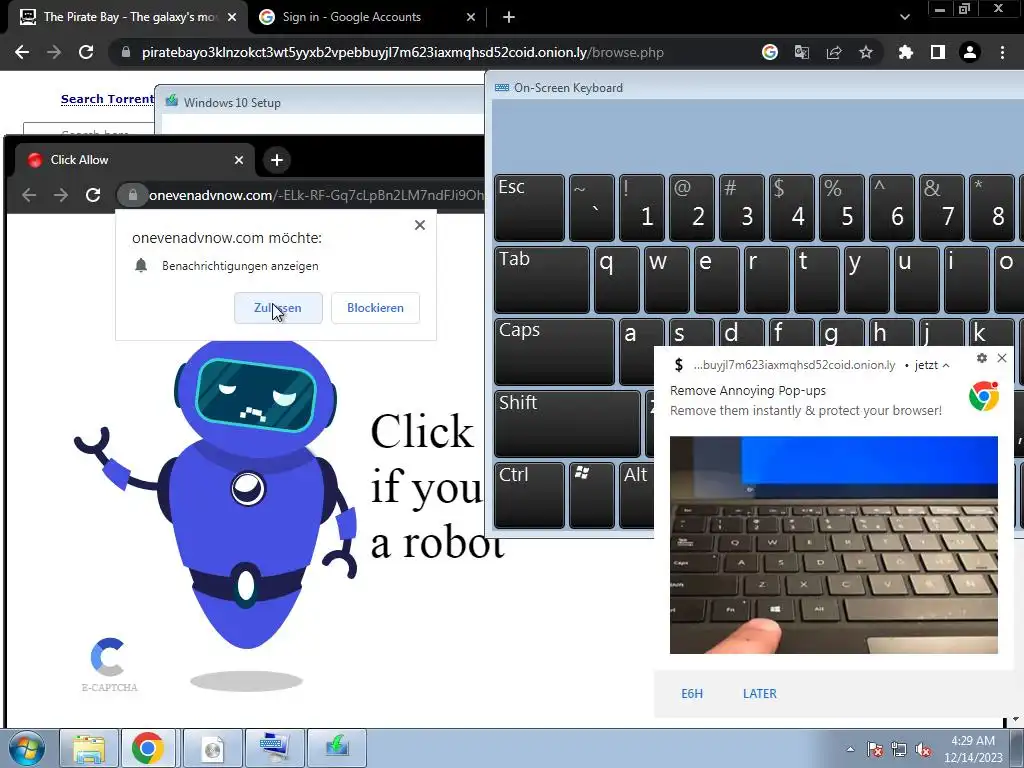
Task: Click the Windows 10 Setup window title
Action: [232, 103]
